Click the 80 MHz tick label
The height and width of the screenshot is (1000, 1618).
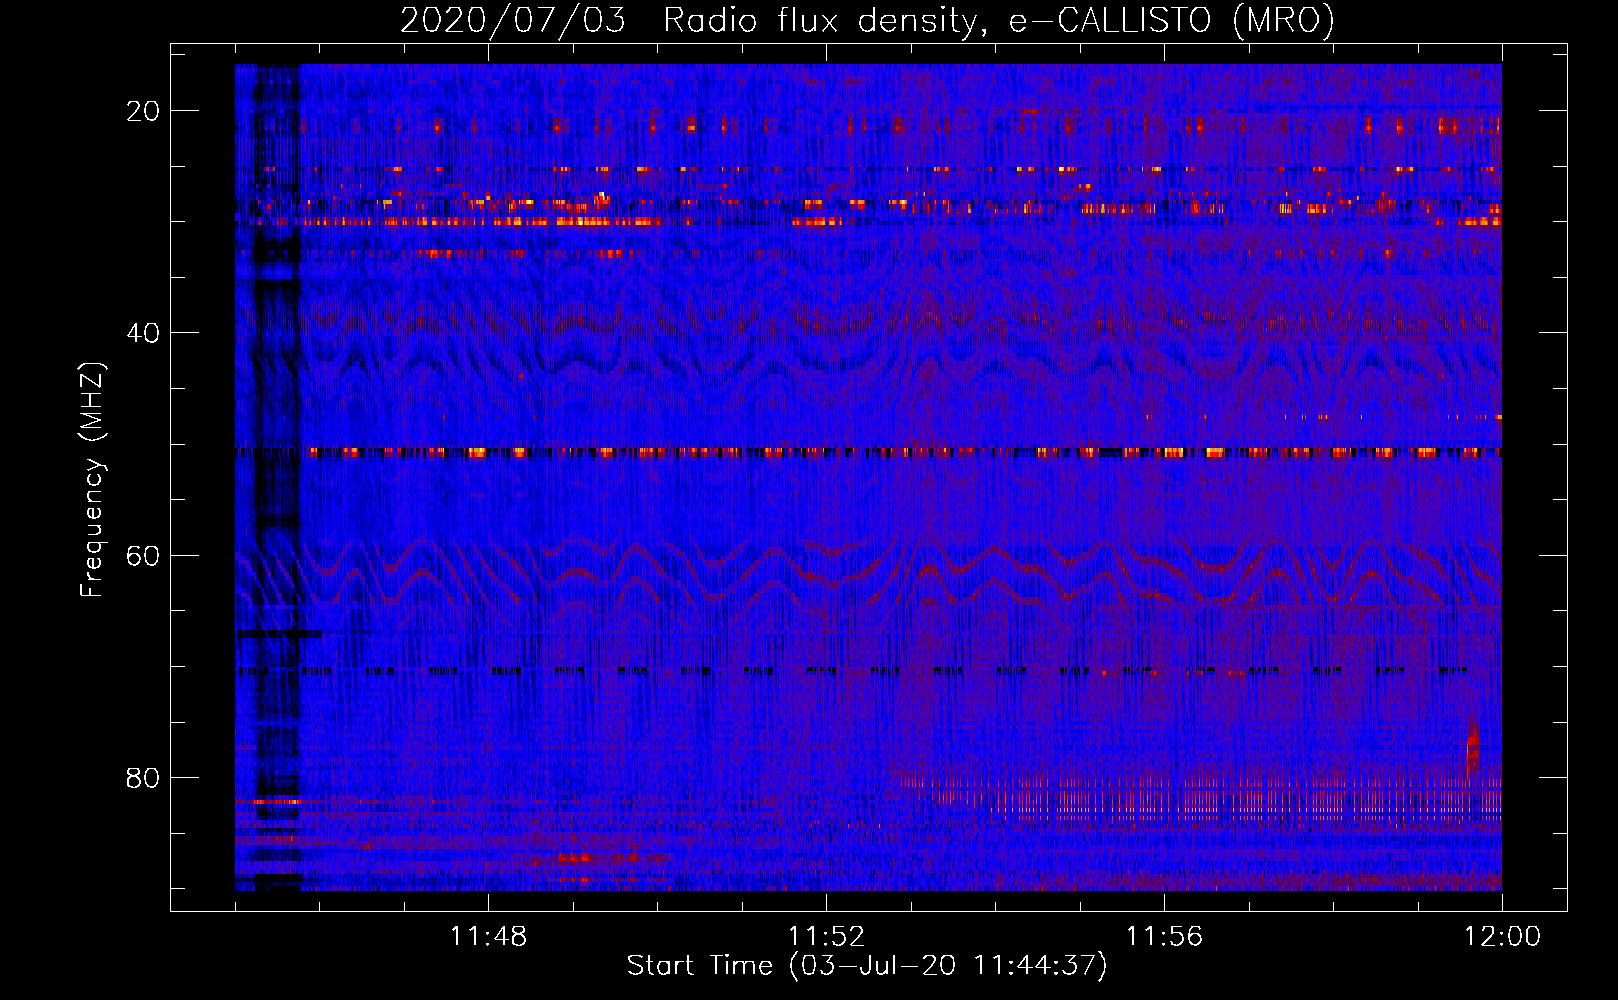[144, 778]
